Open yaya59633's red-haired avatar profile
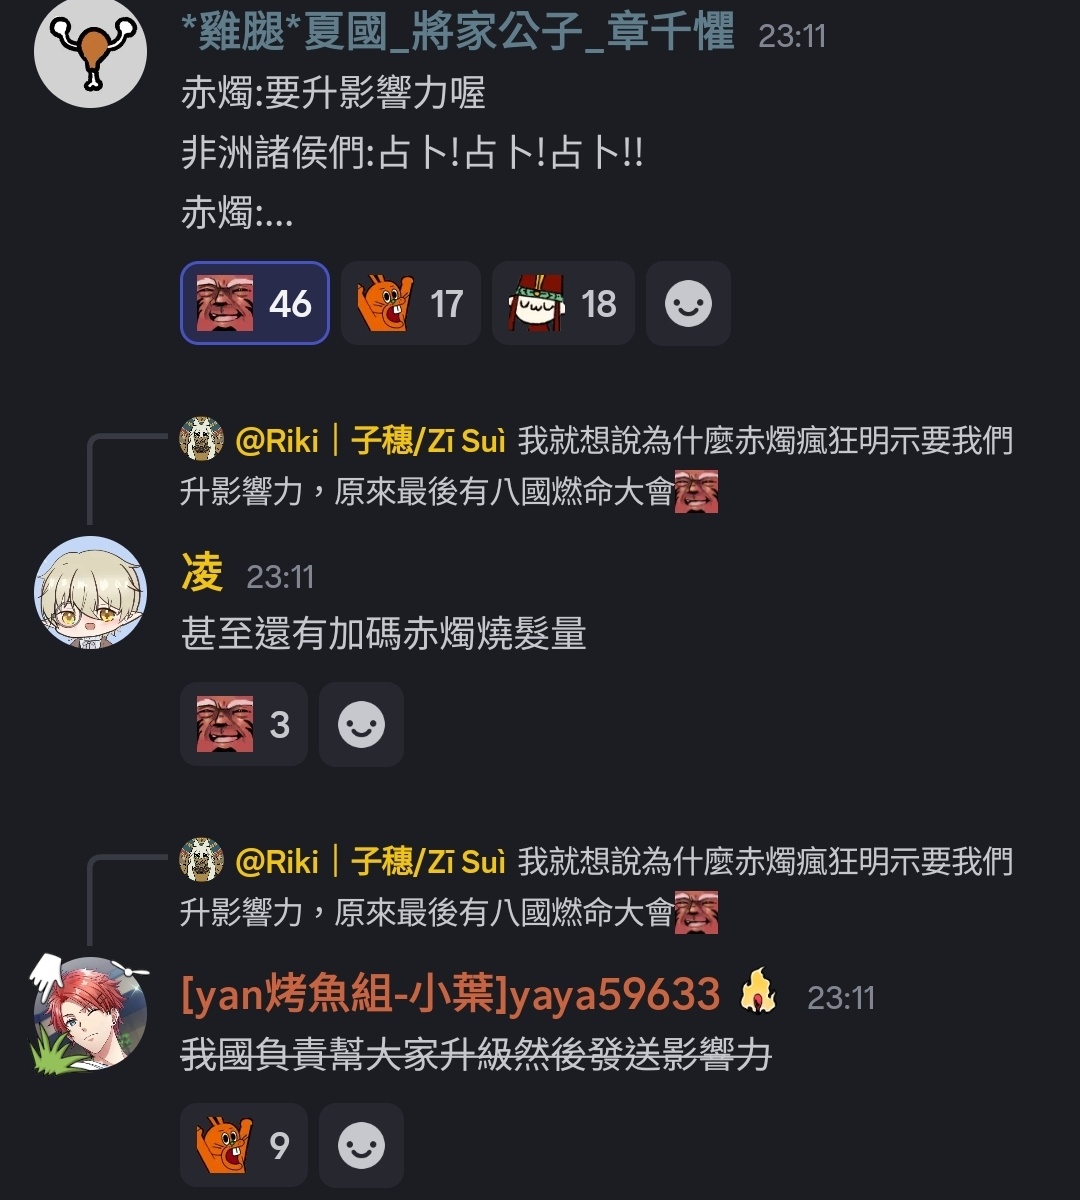Screen dimensions: 1080x1200 coord(91,1014)
